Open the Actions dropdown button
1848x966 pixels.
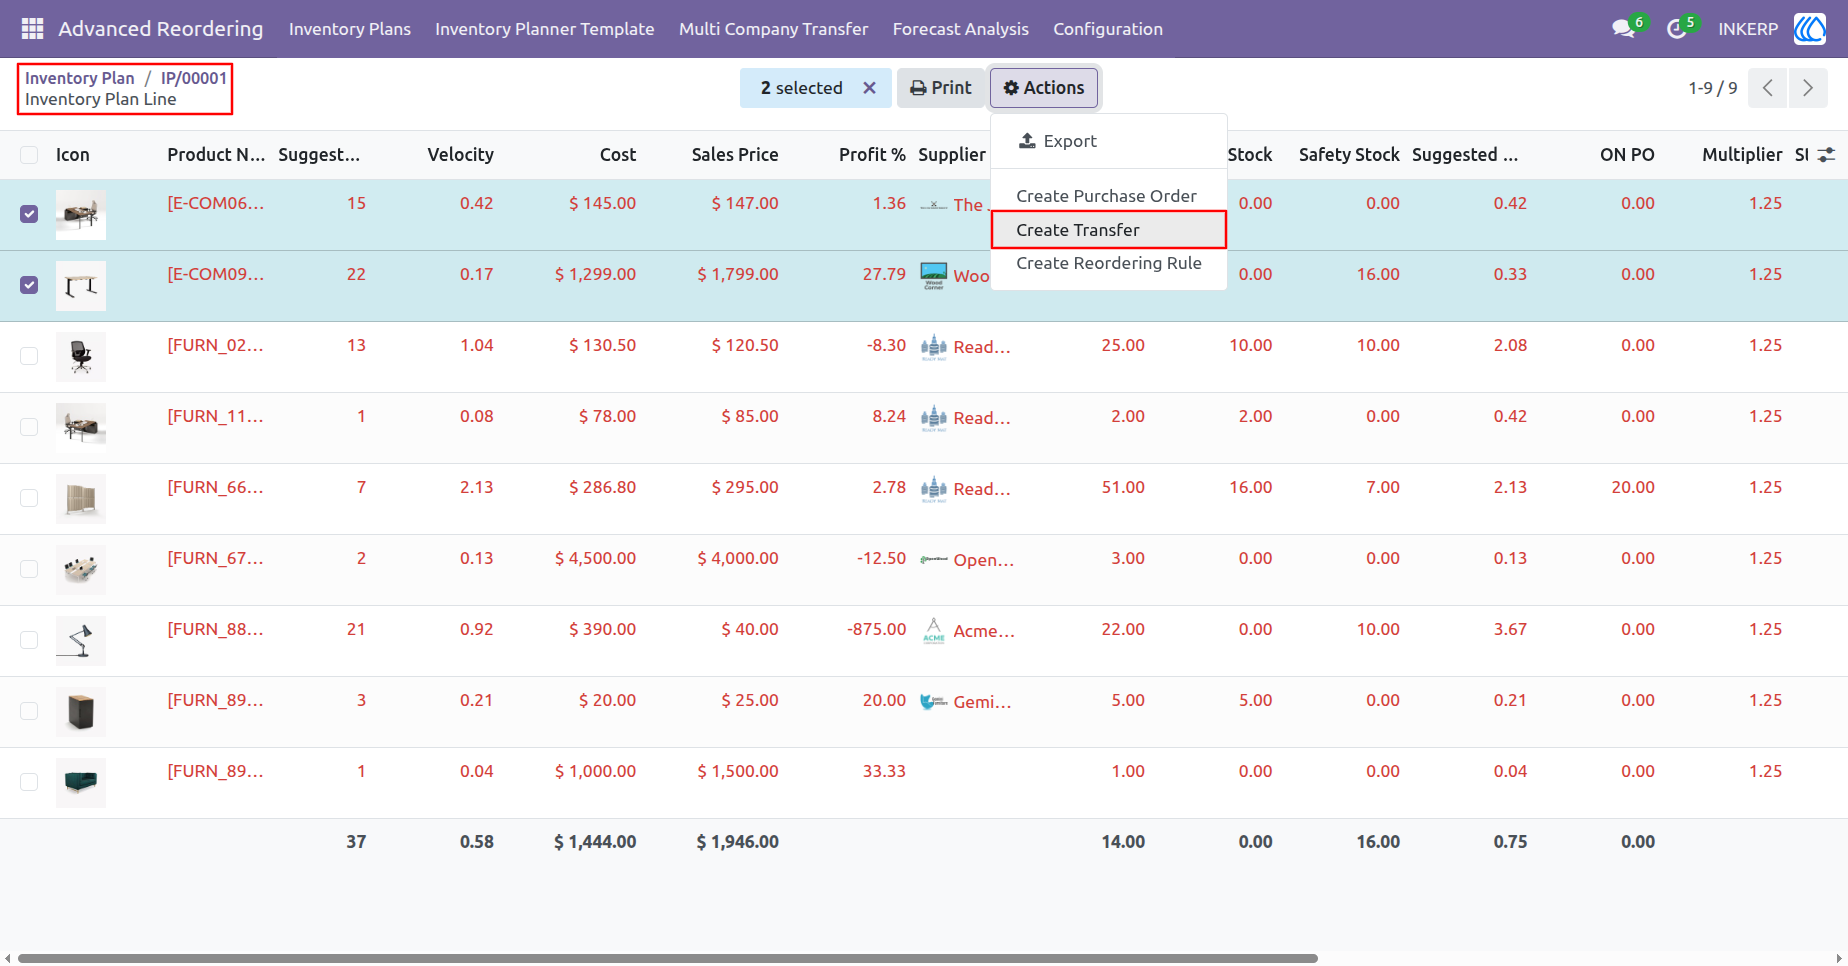tap(1044, 88)
